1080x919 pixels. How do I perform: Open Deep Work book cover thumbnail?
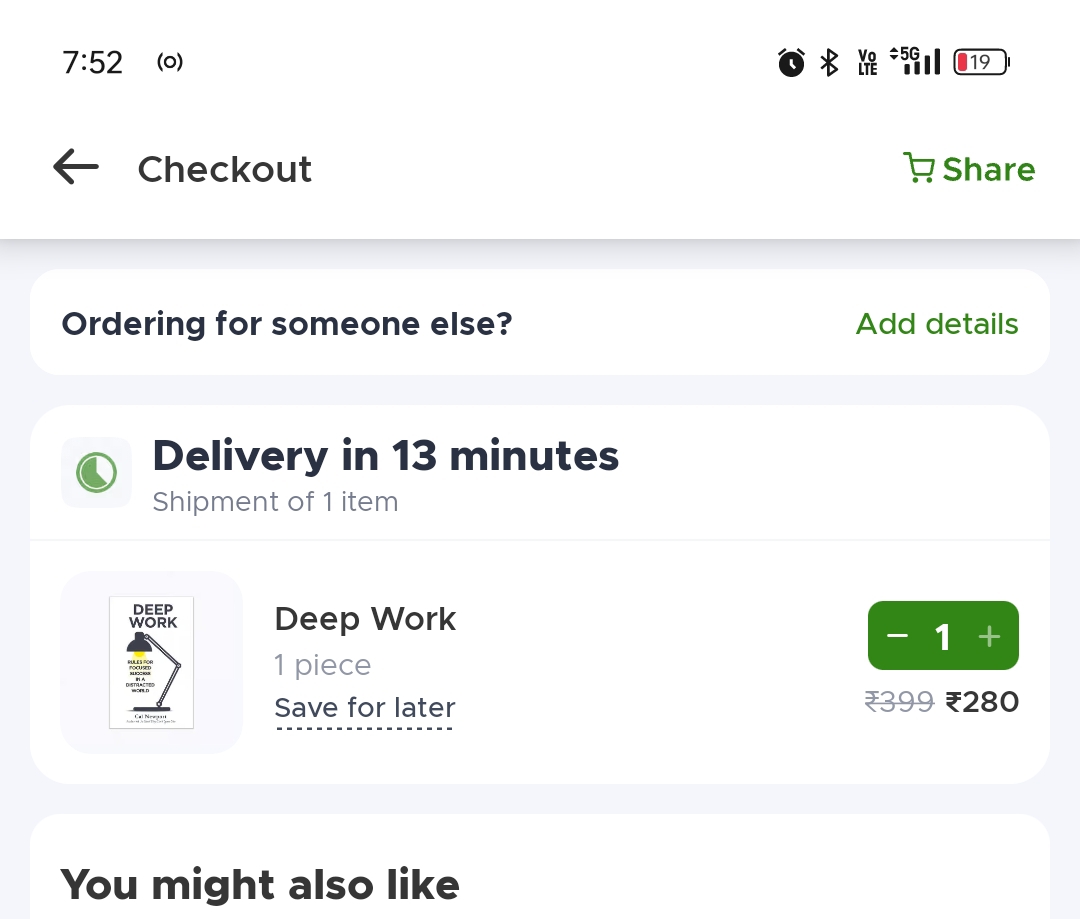pyautogui.click(x=151, y=662)
